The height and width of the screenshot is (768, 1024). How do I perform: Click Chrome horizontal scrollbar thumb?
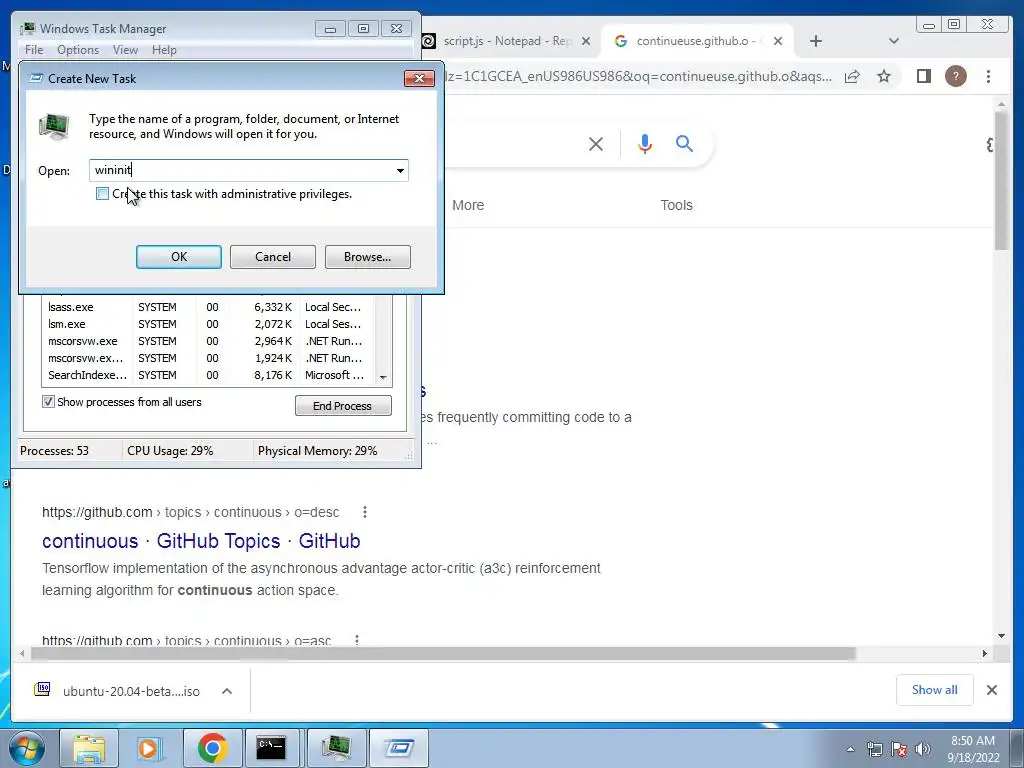click(x=443, y=653)
